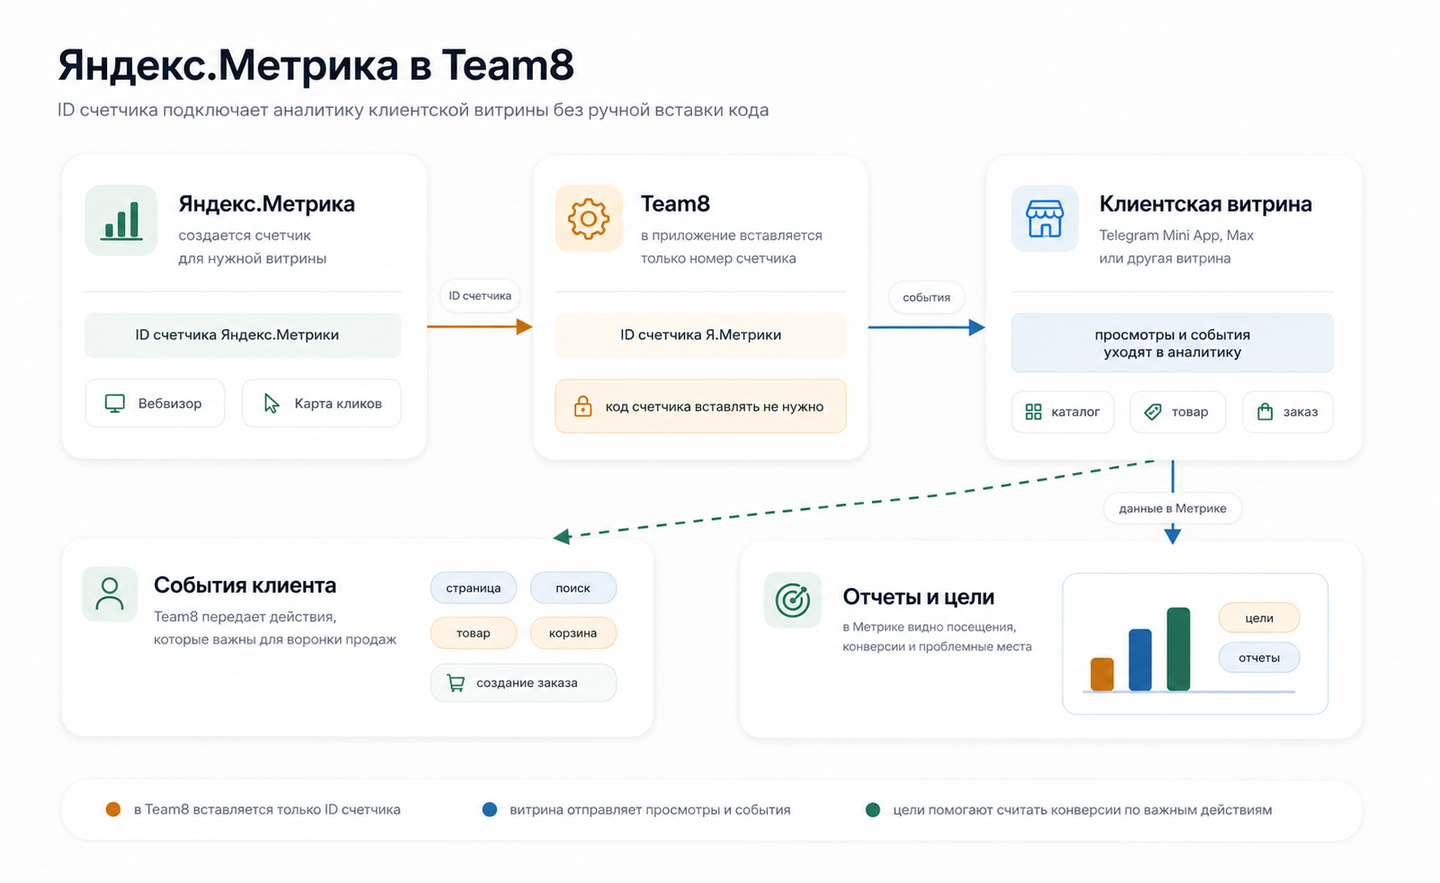Click the orange legend dot for Team8
The width and height of the screenshot is (1440, 883).
(x=113, y=810)
